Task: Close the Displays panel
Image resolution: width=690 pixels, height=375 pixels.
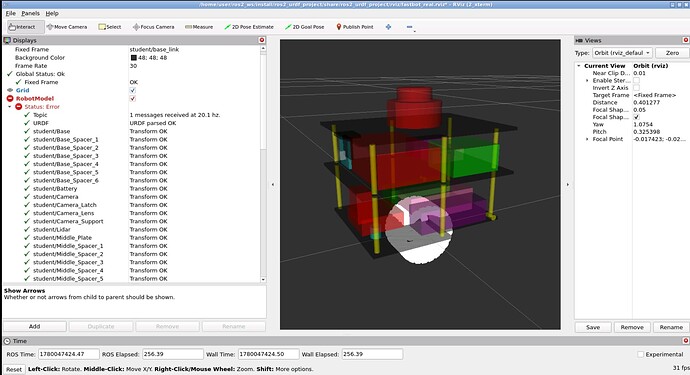Action: coord(262,40)
